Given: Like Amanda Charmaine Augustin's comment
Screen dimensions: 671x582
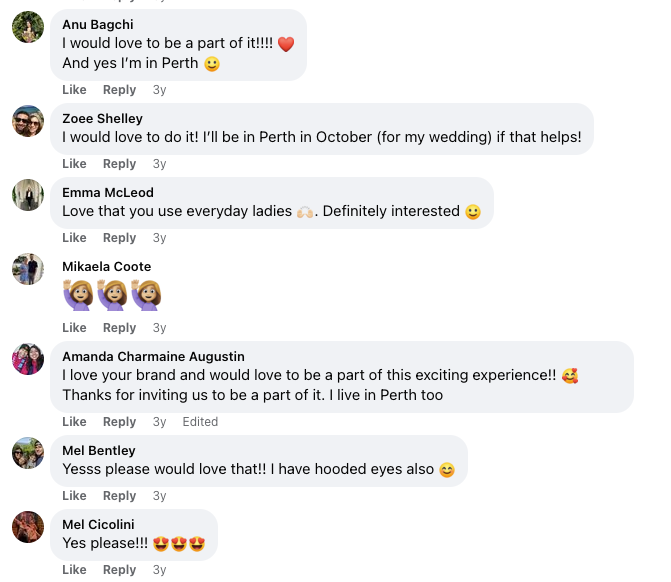Looking at the screenshot, I should [x=74, y=422].
